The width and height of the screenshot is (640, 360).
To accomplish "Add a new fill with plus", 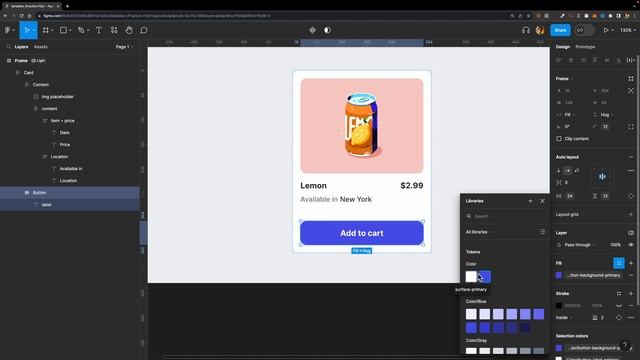I will pos(631,263).
